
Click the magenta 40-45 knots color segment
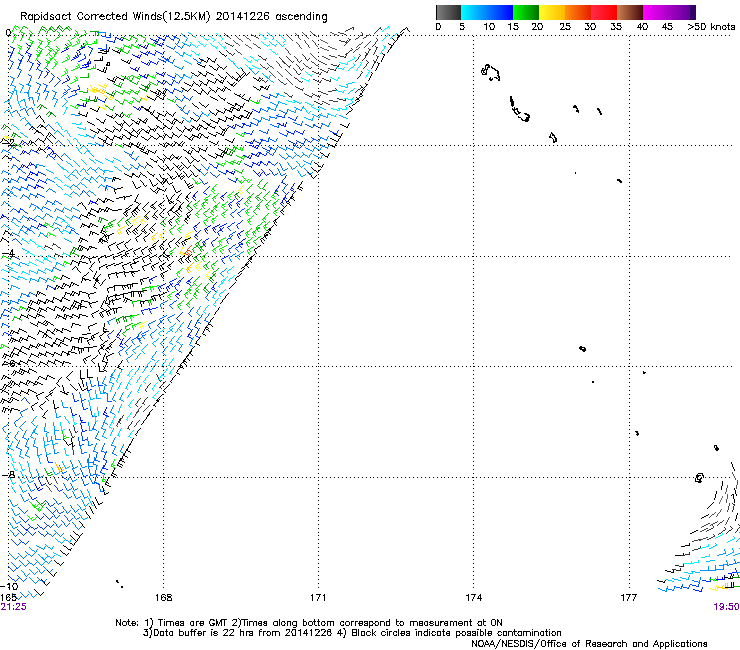656,12
